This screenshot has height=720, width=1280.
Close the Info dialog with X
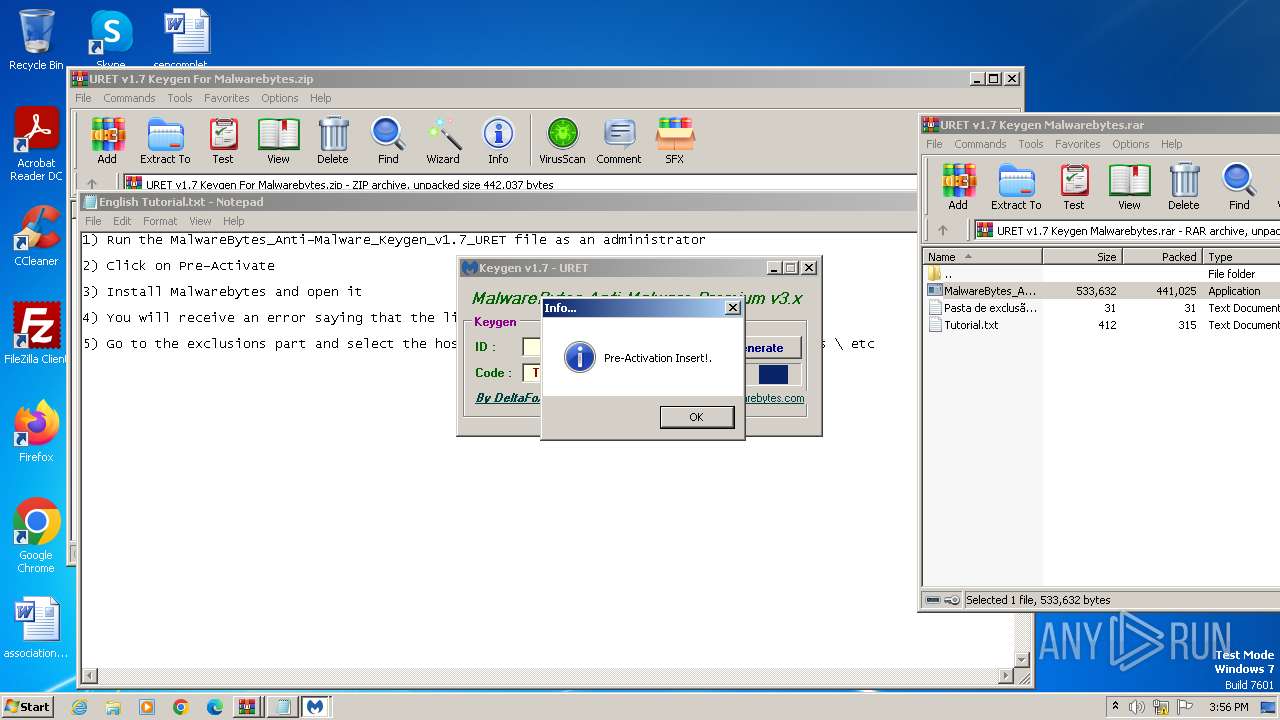pos(732,308)
